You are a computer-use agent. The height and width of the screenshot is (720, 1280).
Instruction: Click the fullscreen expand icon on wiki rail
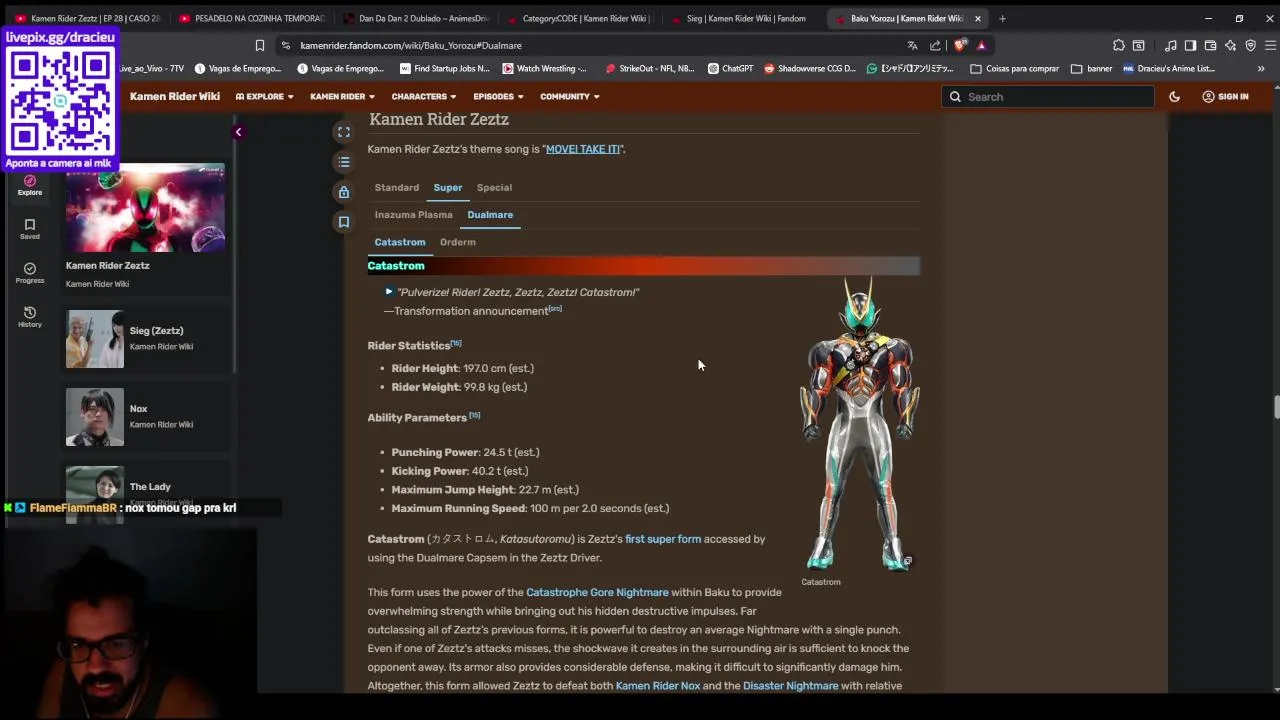click(344, 132)
